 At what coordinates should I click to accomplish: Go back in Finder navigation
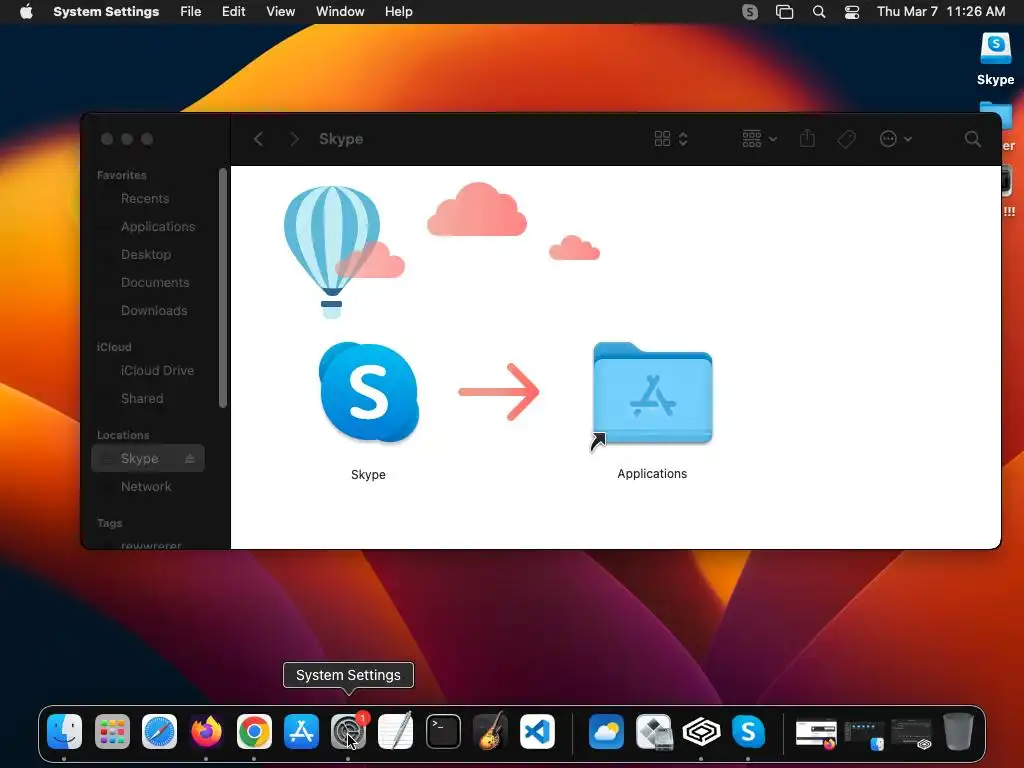coord(259,138)
